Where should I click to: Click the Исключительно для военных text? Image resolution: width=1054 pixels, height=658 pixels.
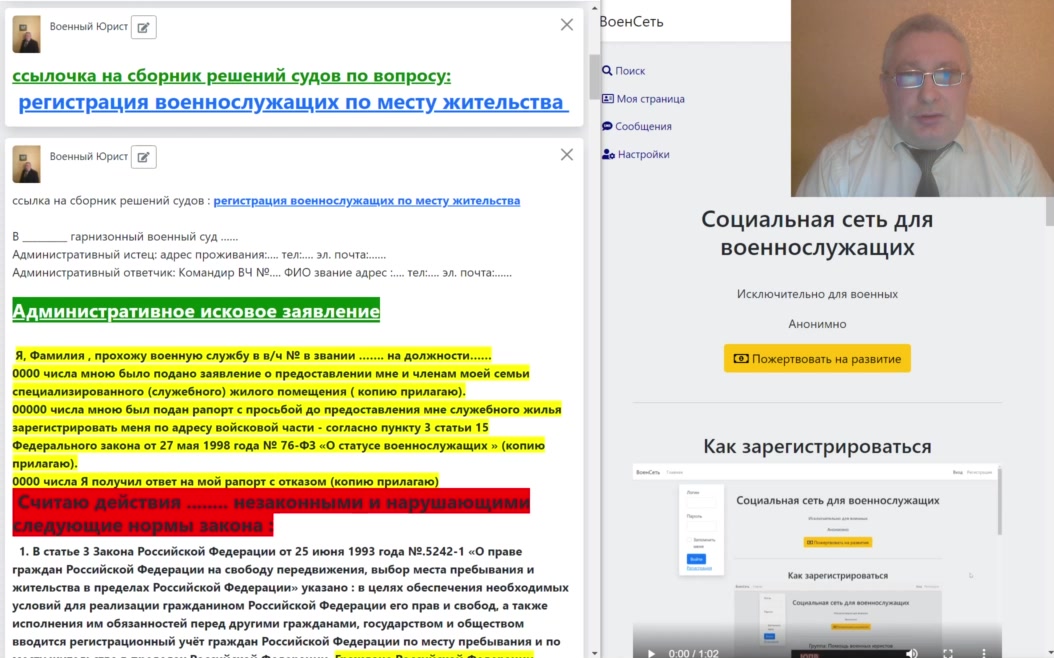tap(817, 294)
